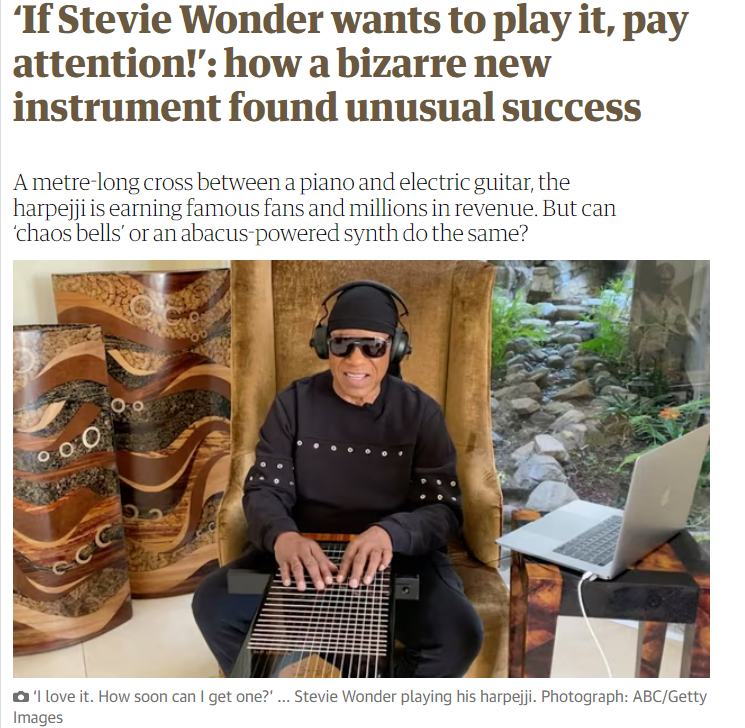Click the dark sunglasses in the photo
The height and width of the screenshot is (728, 745).
pos(360,346)
